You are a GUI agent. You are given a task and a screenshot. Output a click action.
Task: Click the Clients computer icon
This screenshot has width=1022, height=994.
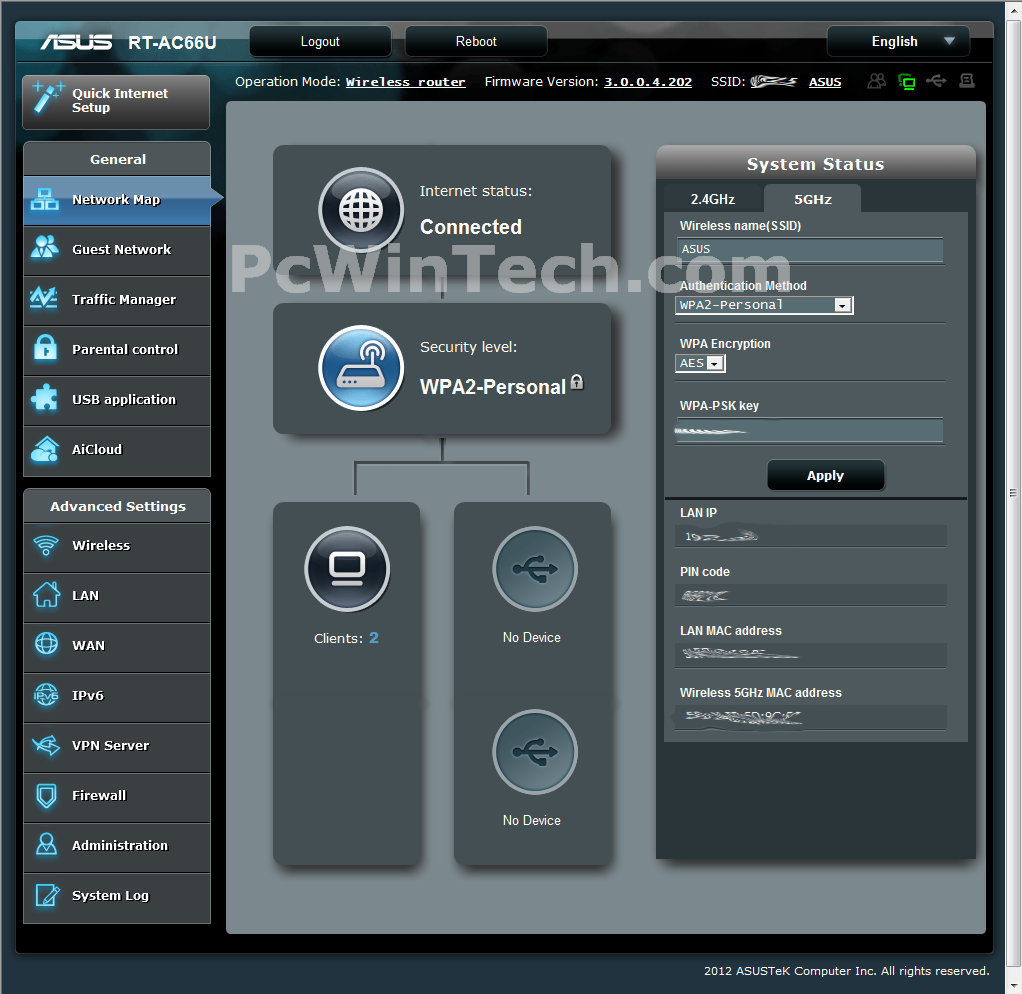click(347, 568)
